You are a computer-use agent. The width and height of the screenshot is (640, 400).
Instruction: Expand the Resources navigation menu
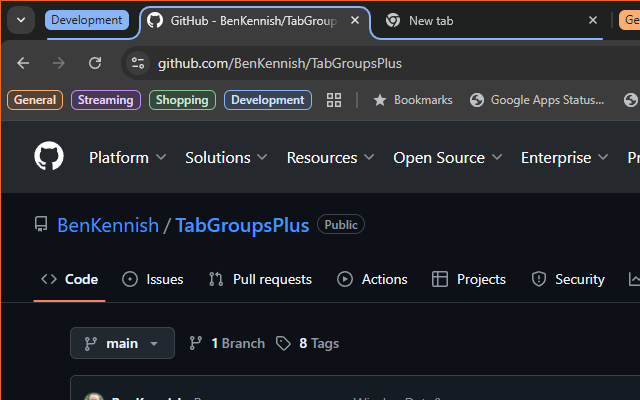(x=330, y=158)
